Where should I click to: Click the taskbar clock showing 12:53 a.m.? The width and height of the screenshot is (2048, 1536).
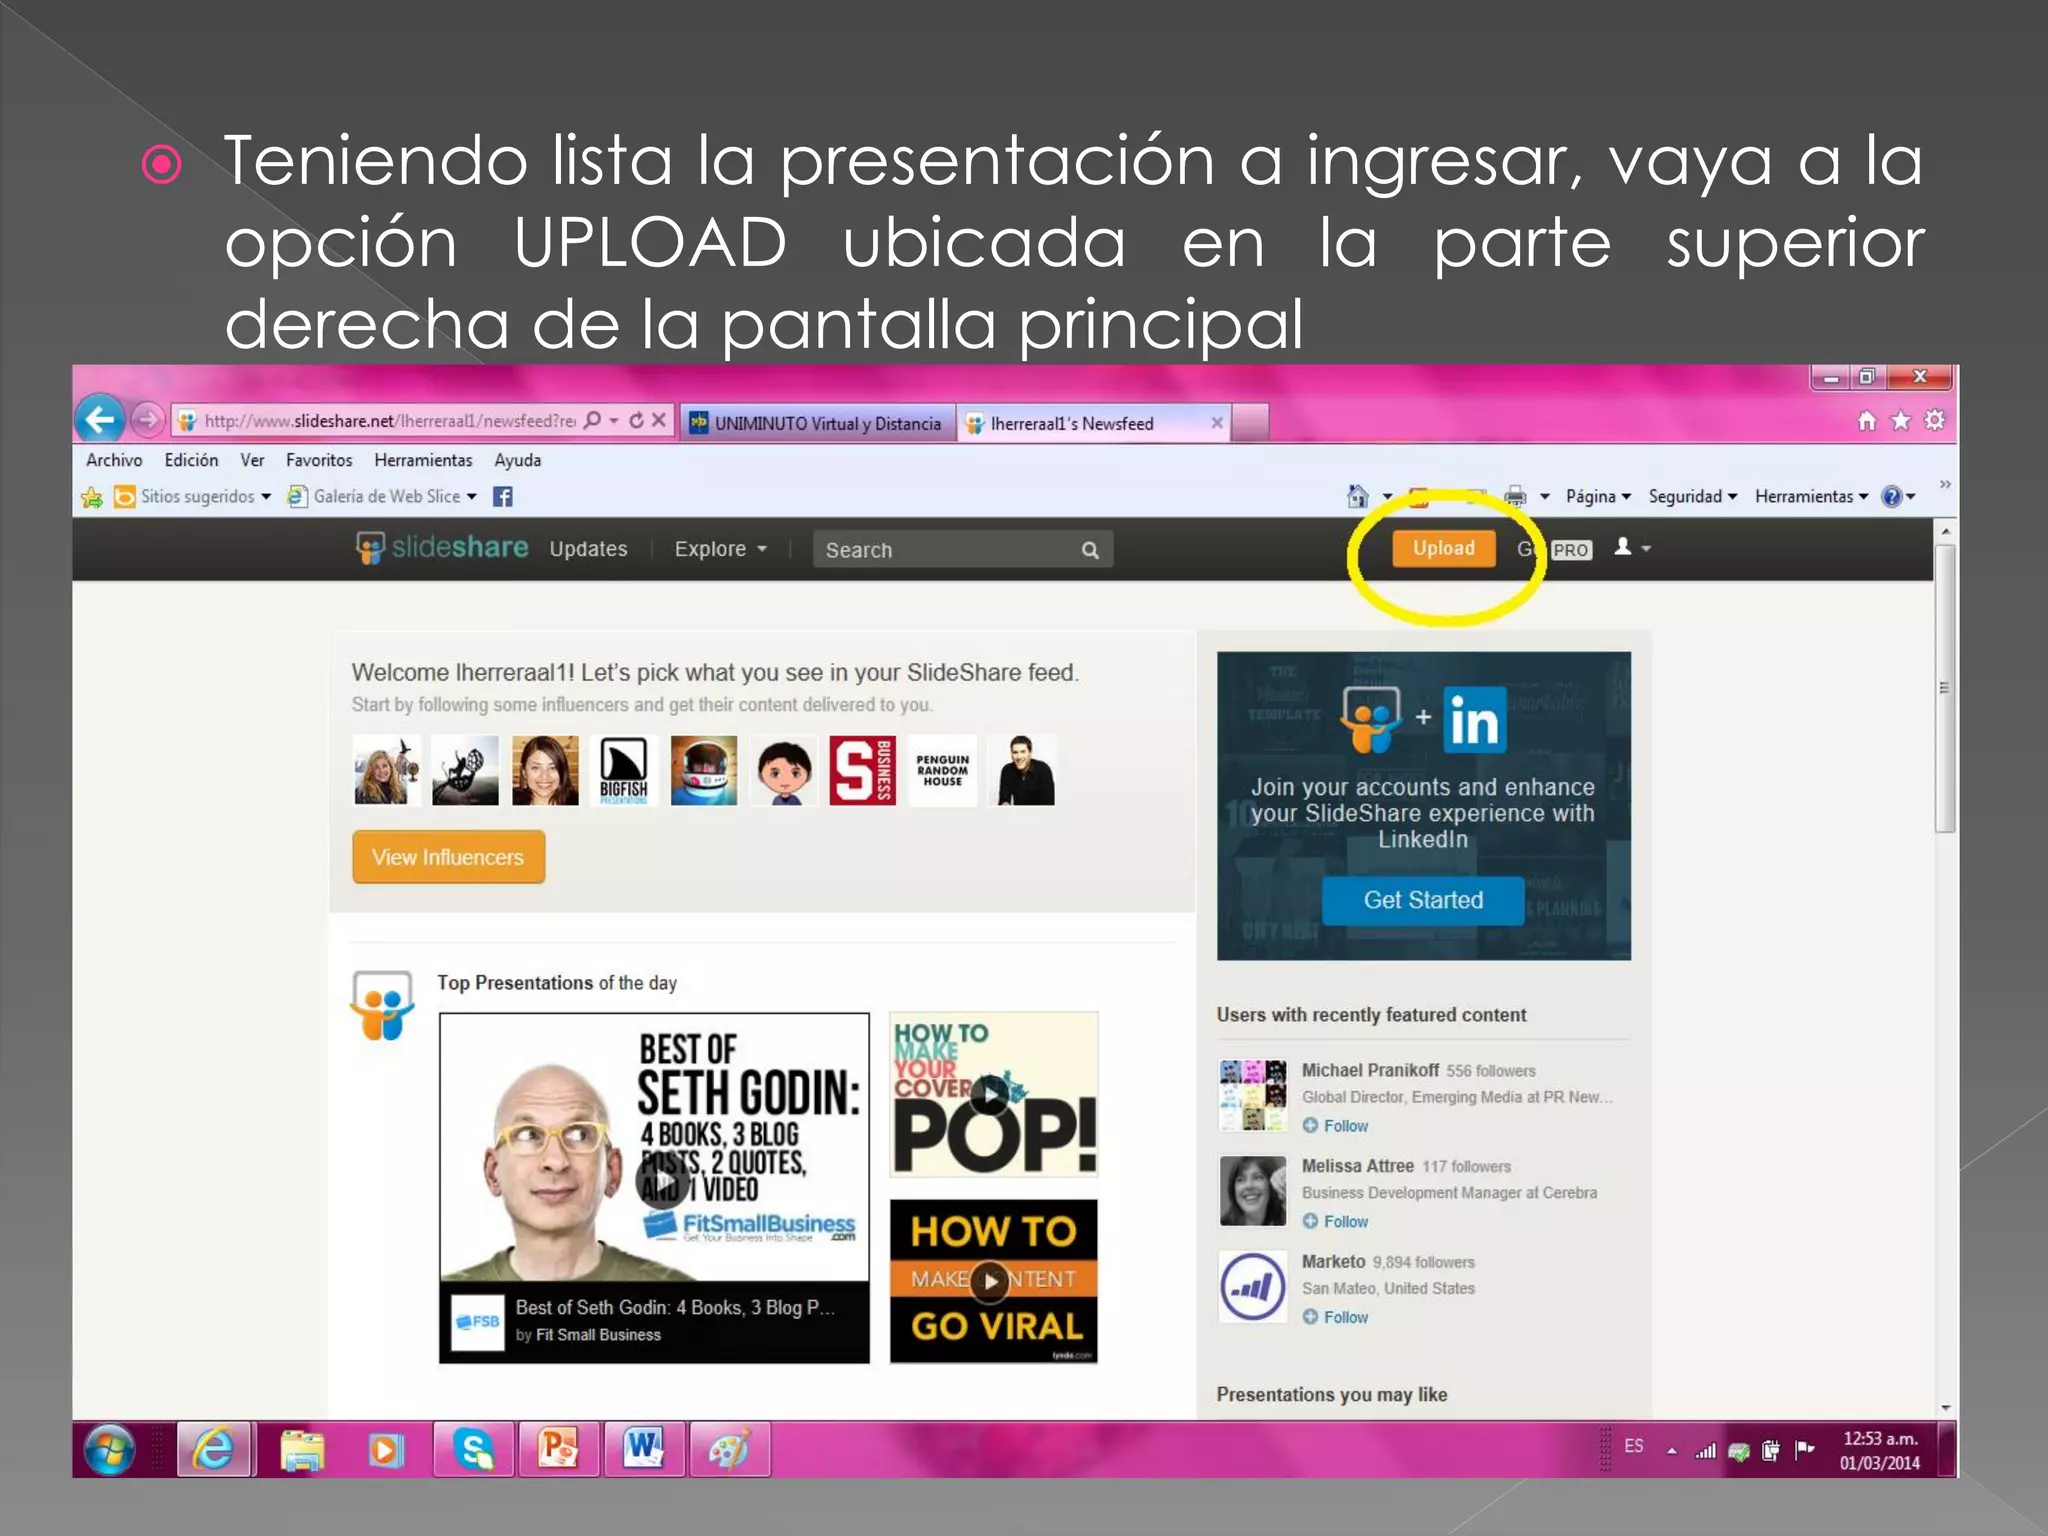[1879, 1451]
